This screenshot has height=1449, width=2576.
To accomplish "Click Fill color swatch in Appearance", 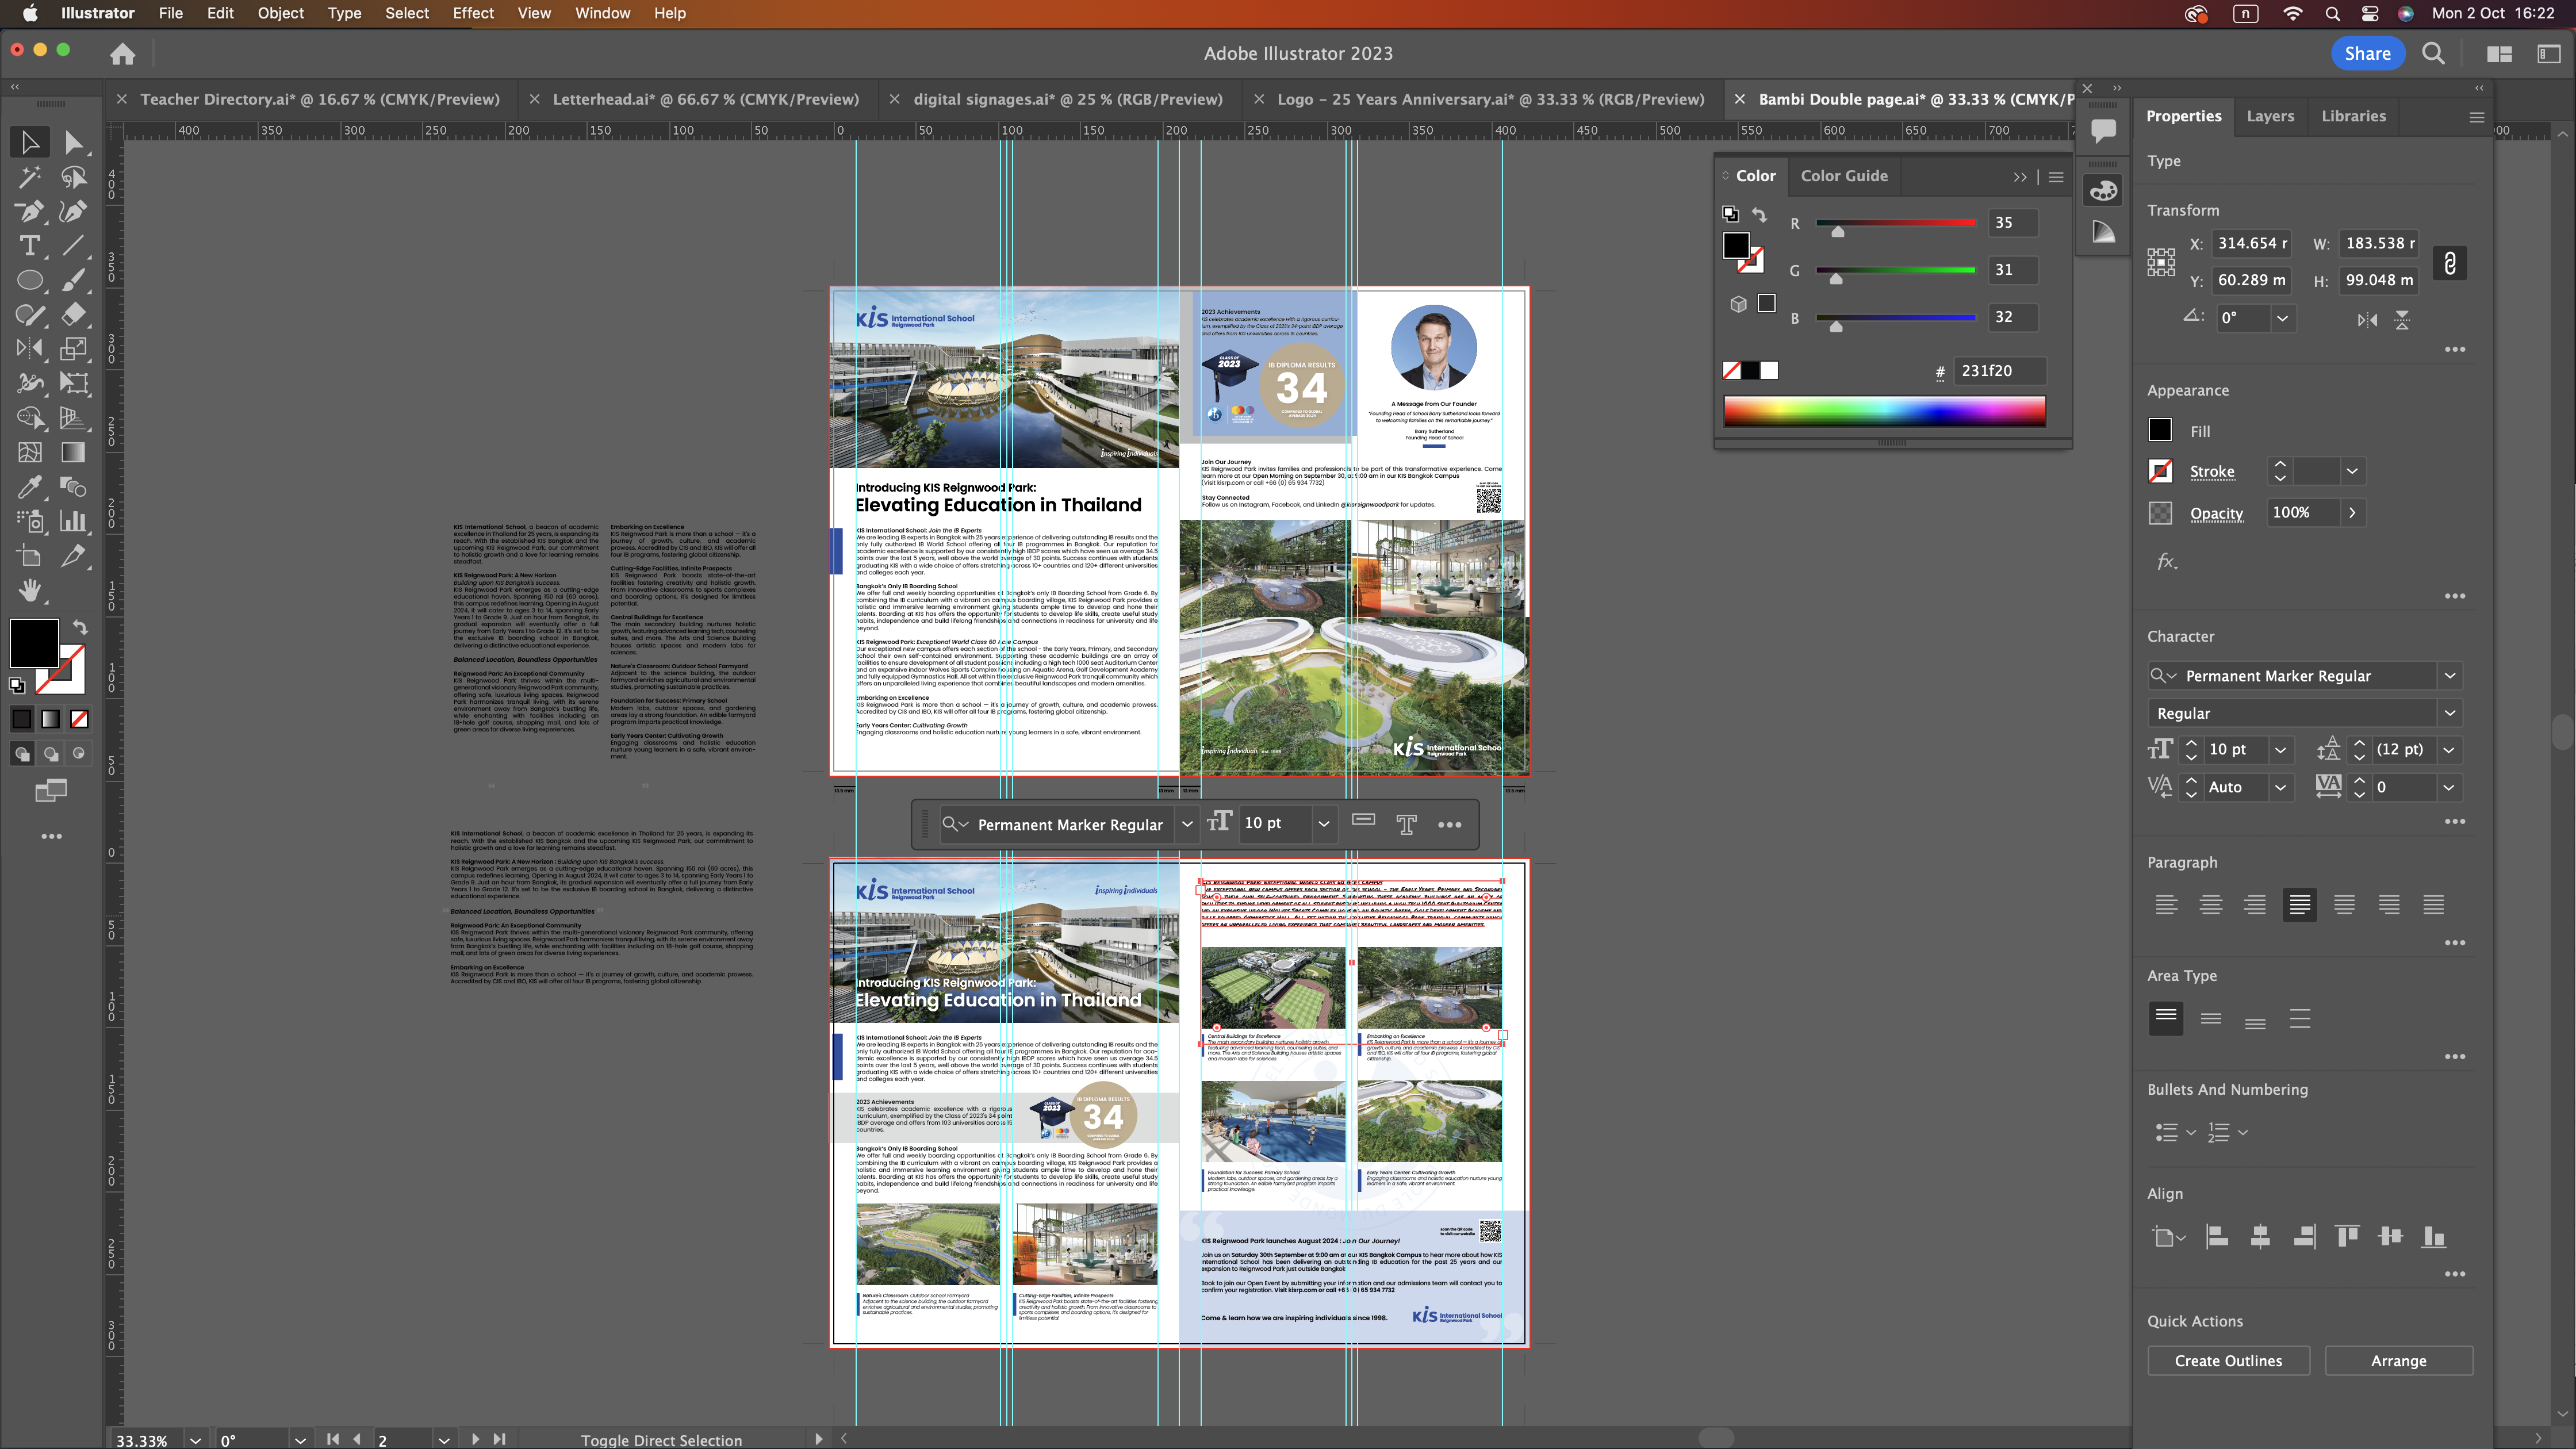I will pyautogui.click(x=2160, y=430).
